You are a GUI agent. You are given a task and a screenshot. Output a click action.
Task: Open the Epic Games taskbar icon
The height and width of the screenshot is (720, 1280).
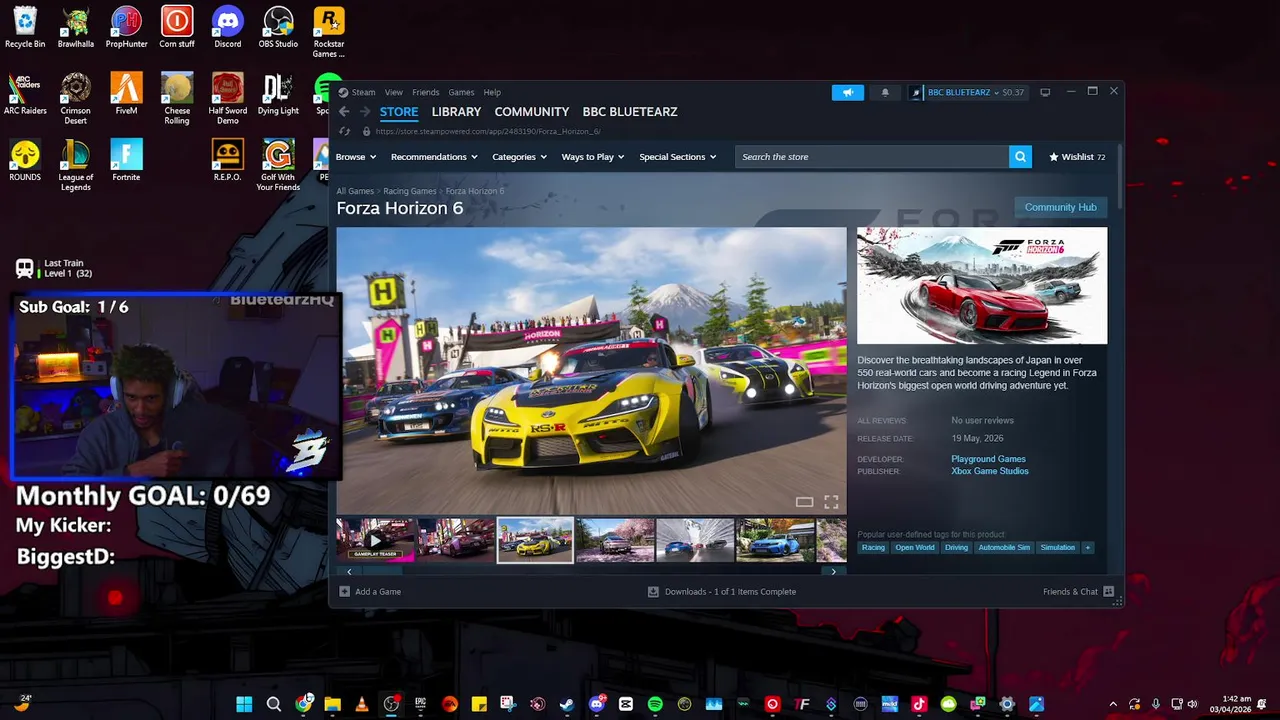click(x=420, y=704)
